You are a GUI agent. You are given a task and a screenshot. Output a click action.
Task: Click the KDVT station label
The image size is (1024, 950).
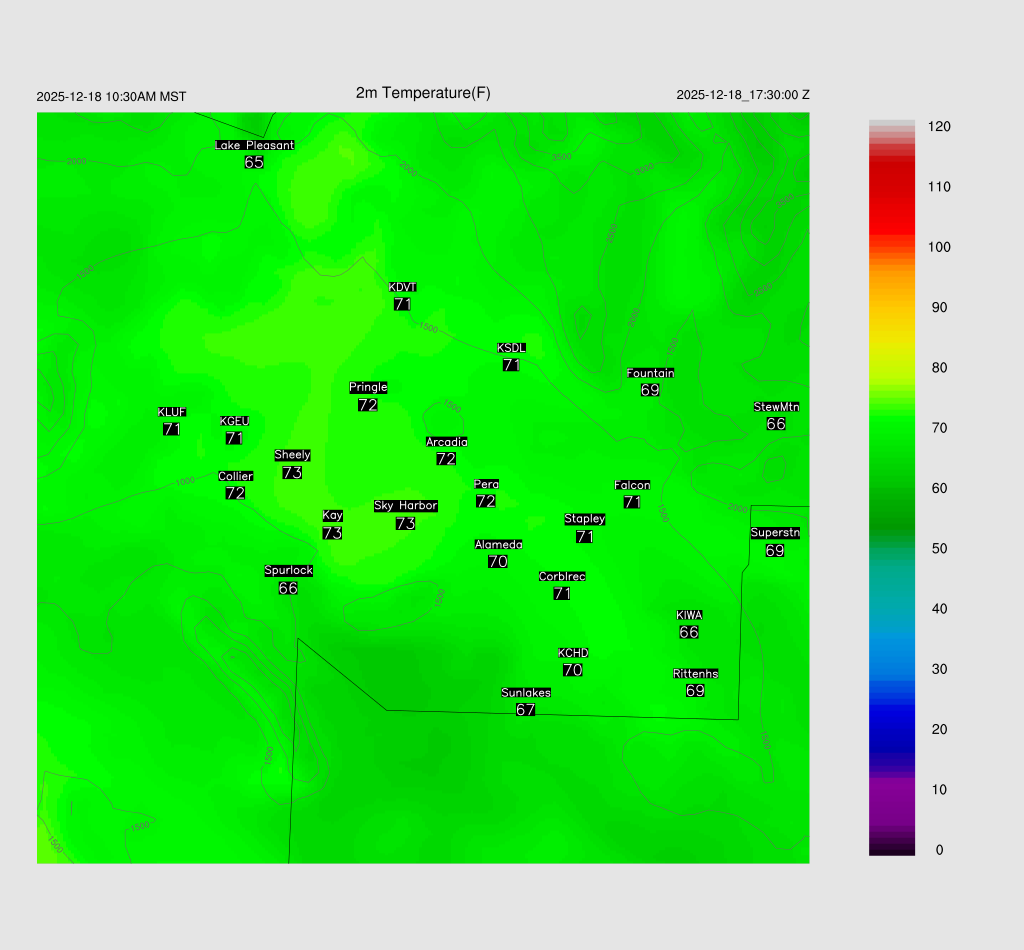[402, 287]
